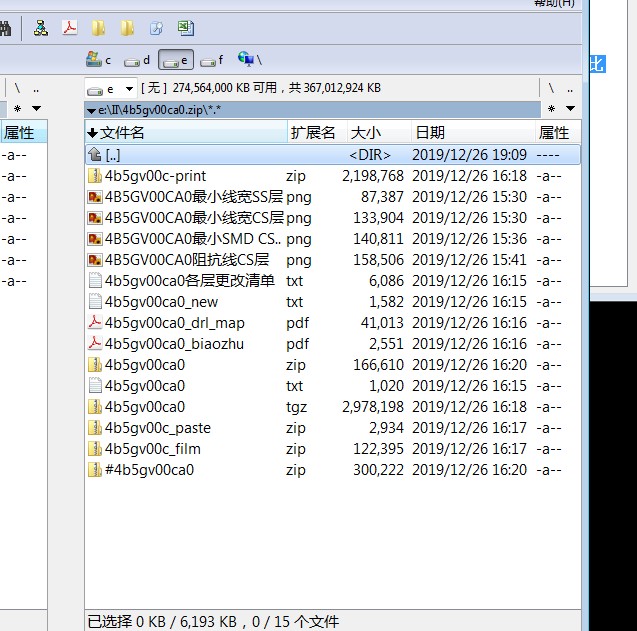637x631 pixels.
Task: Open the folder icon beside the PDF icon
Action: point(98,28)
